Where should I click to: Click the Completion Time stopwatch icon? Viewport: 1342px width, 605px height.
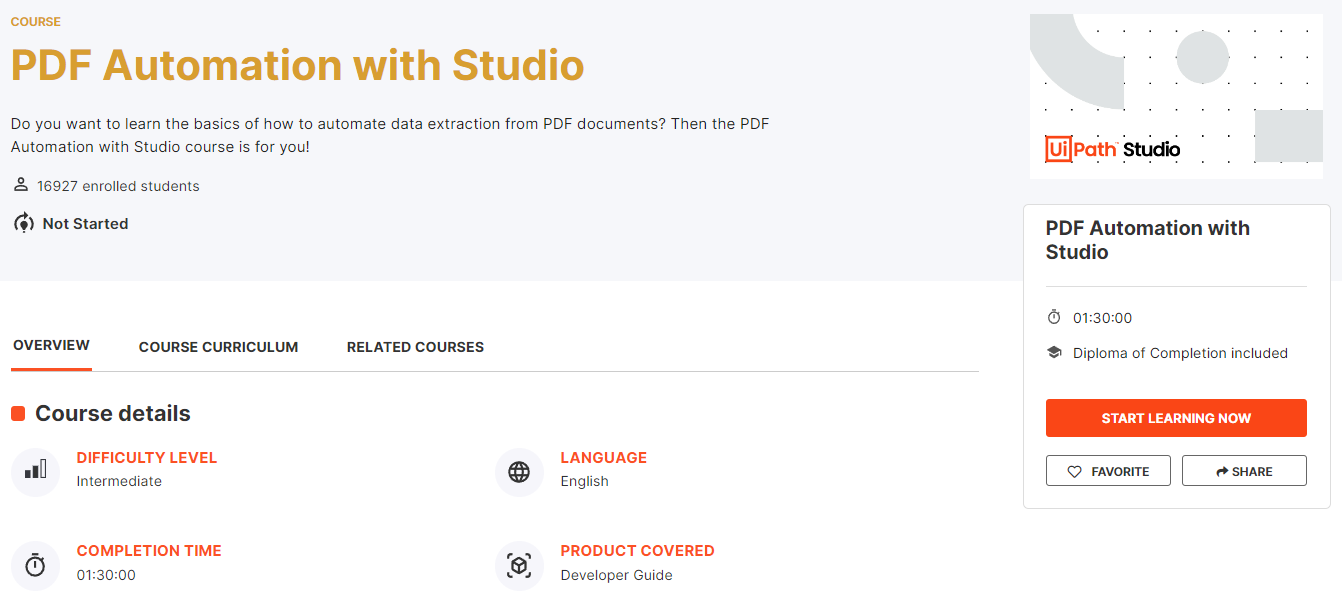tap(35, 565)
